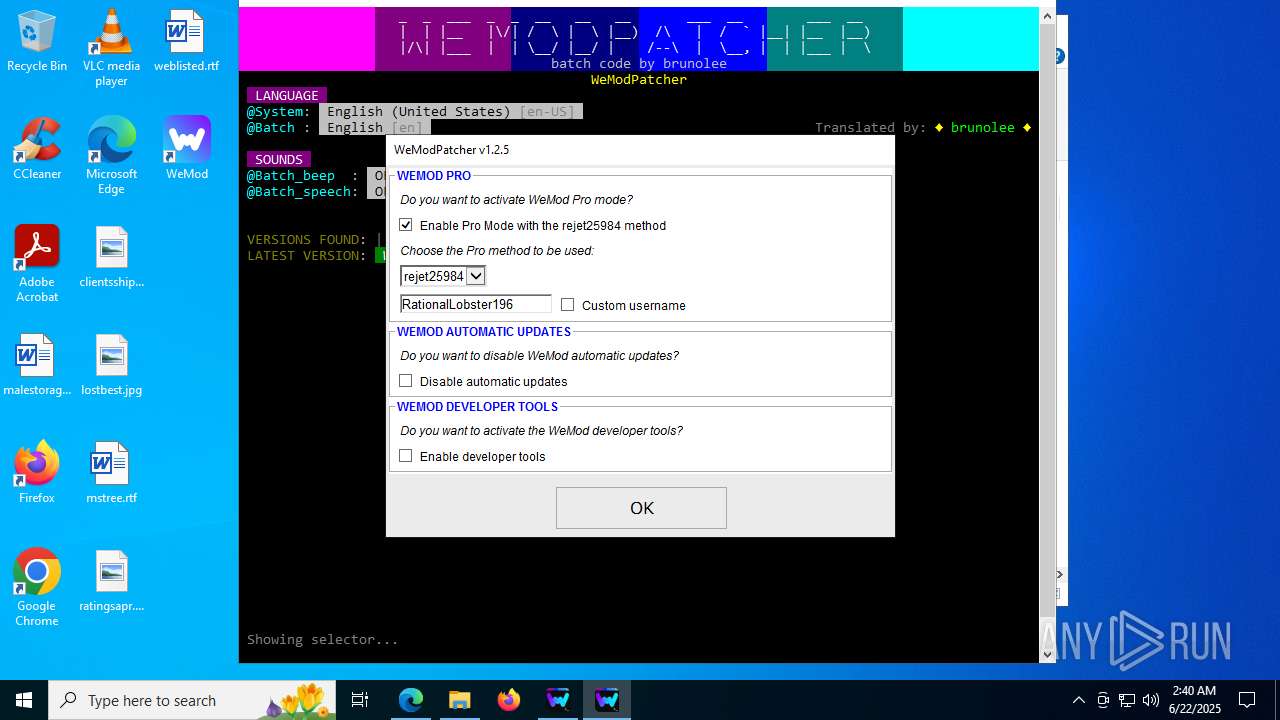Select ratingsapr image file on desktop

click(111, 581)
